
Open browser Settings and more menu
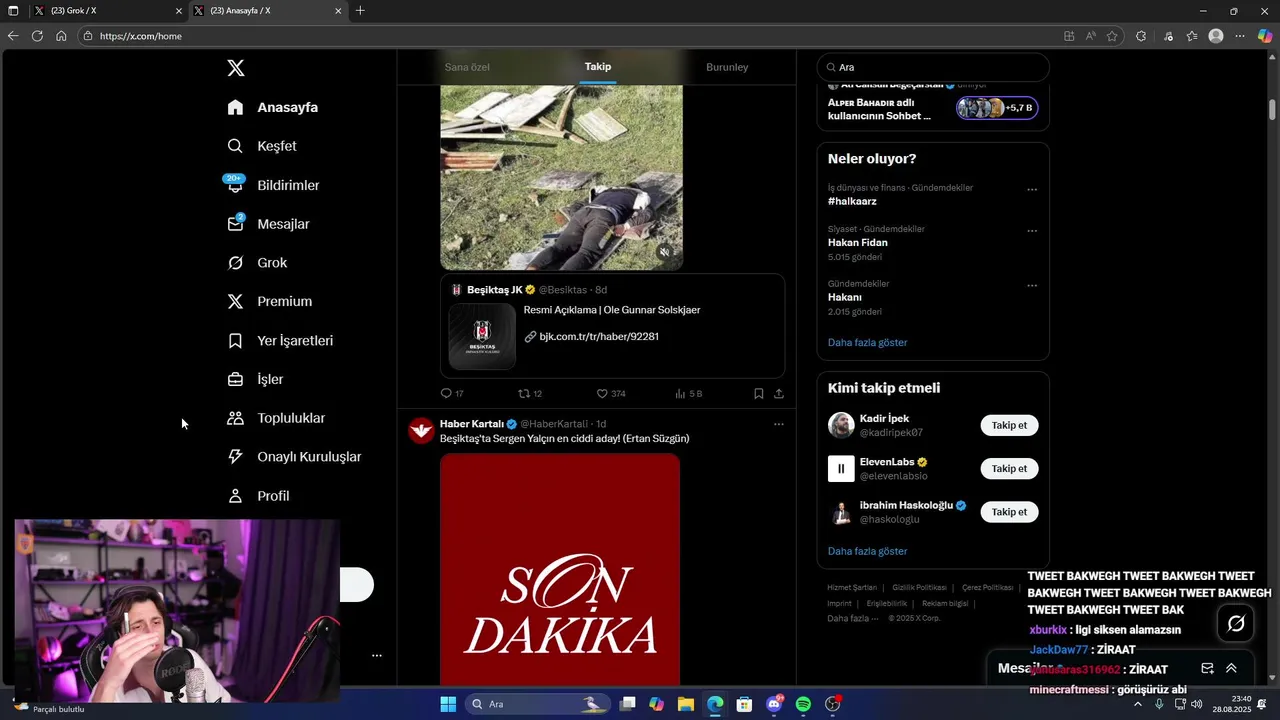(1240, 36)
